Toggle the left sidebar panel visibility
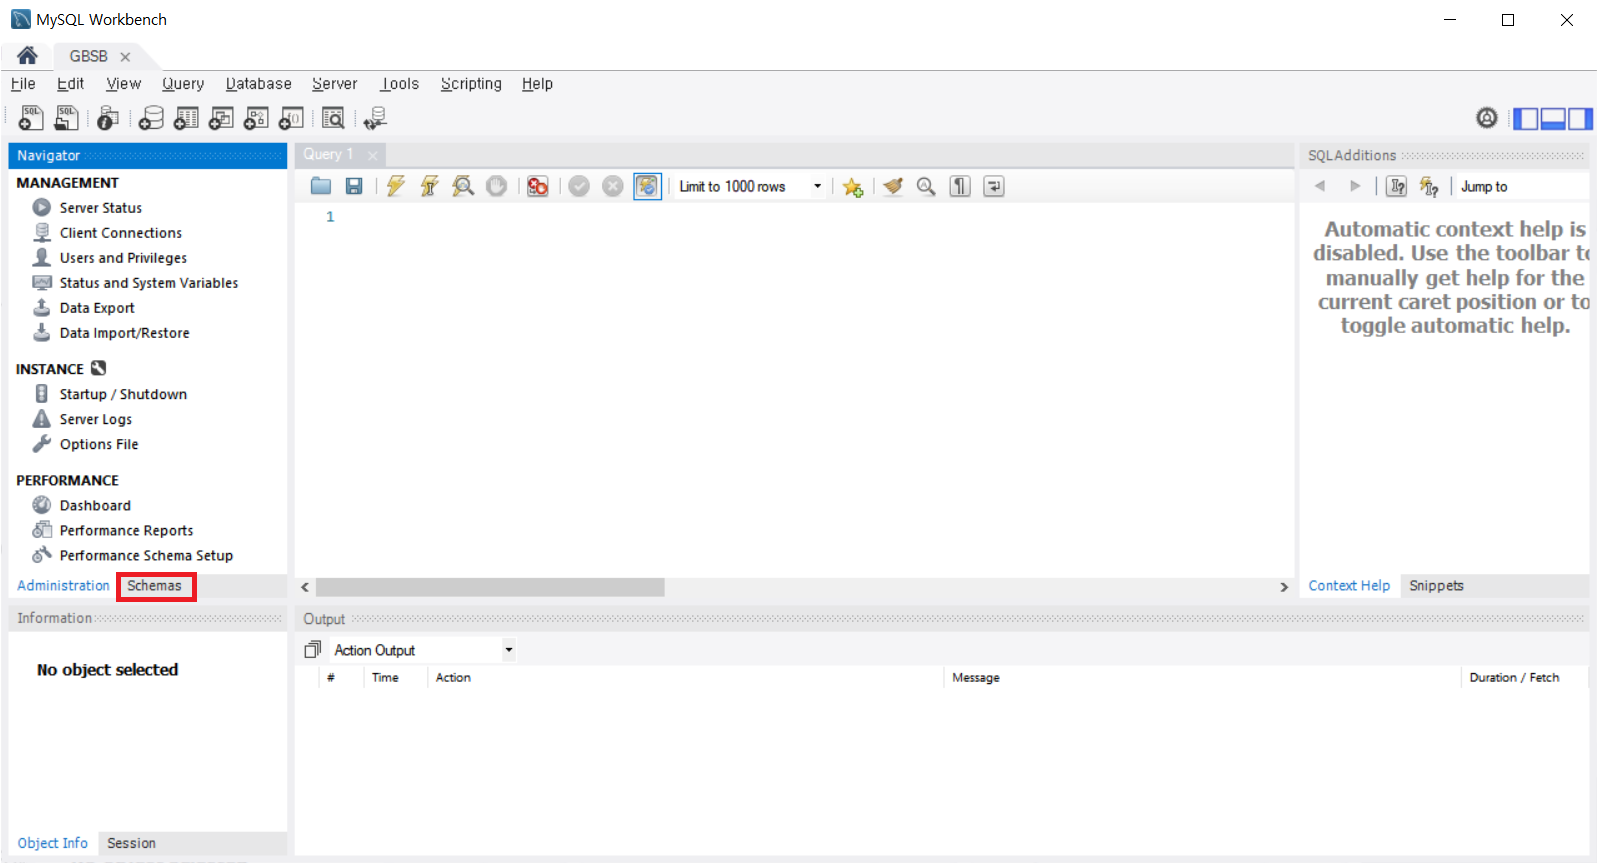The height and width of the screenshot is (864, 1598). (x=1526, y=119)
